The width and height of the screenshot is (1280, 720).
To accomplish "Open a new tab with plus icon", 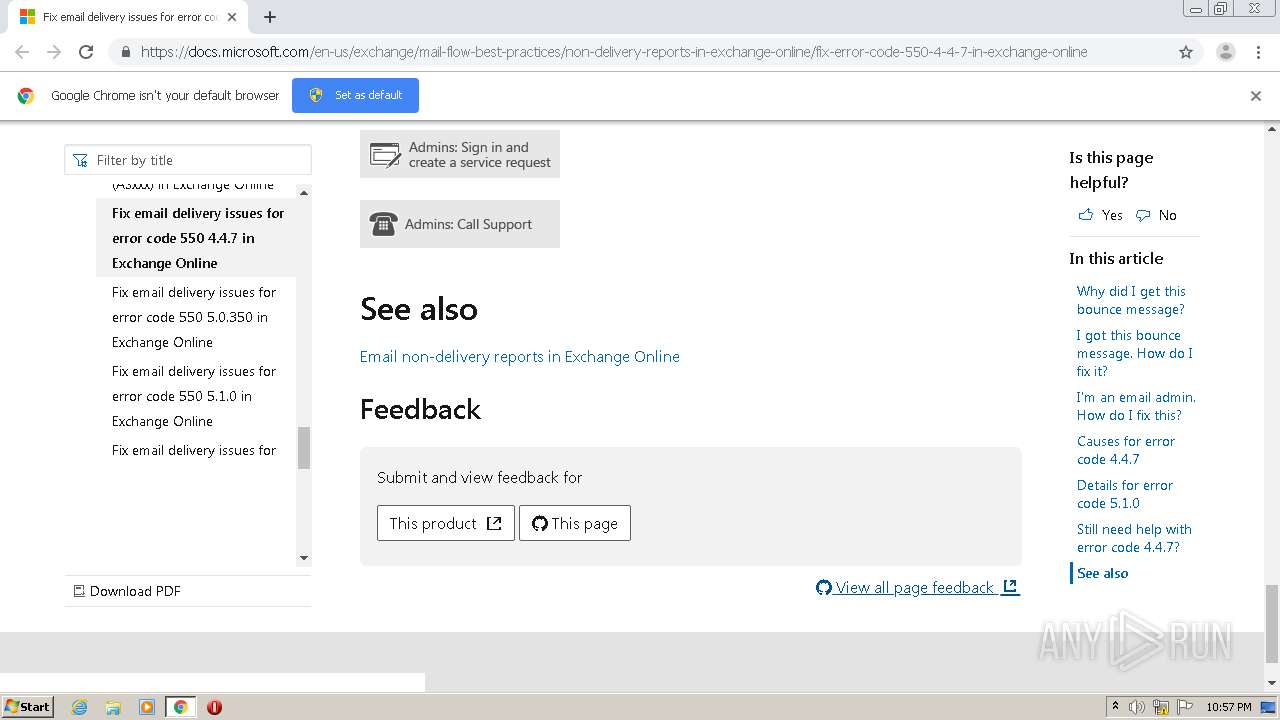I will click(x=270, y=17).
